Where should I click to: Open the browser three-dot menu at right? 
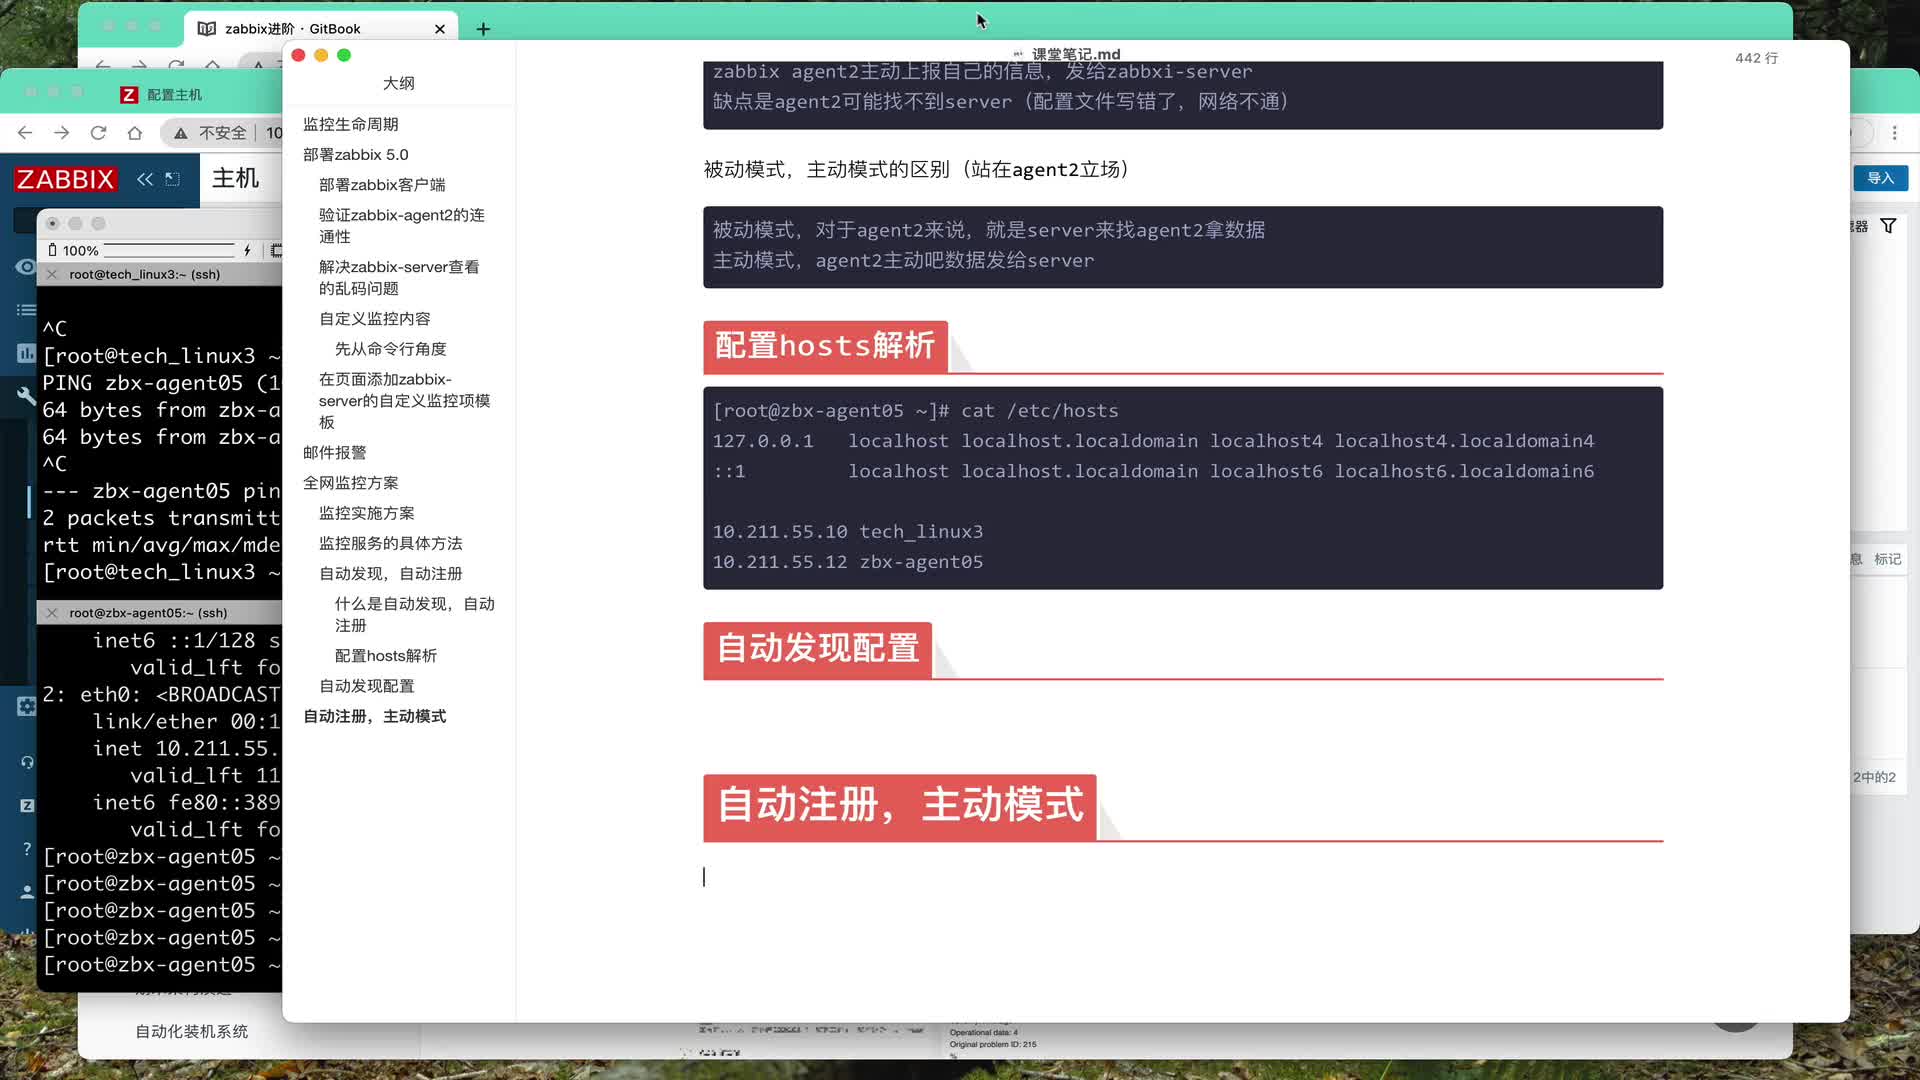[1894, 133]
